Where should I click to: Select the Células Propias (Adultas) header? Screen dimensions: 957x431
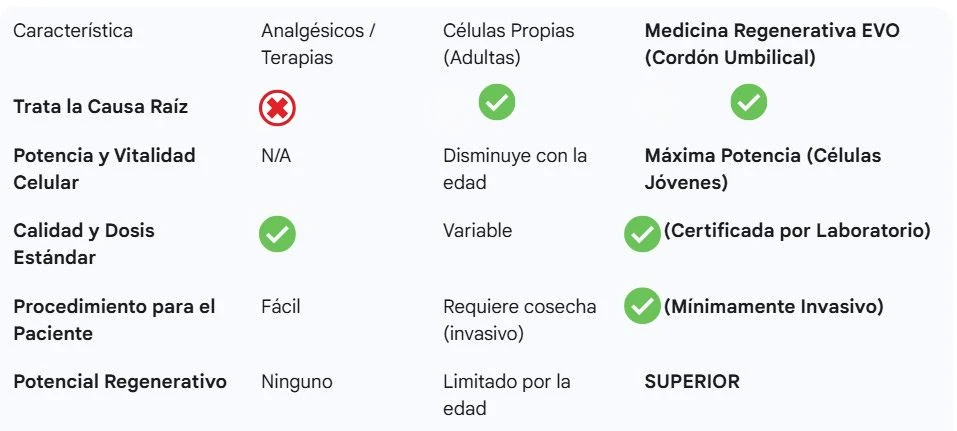pyautogui.click(x=509, y=44)
